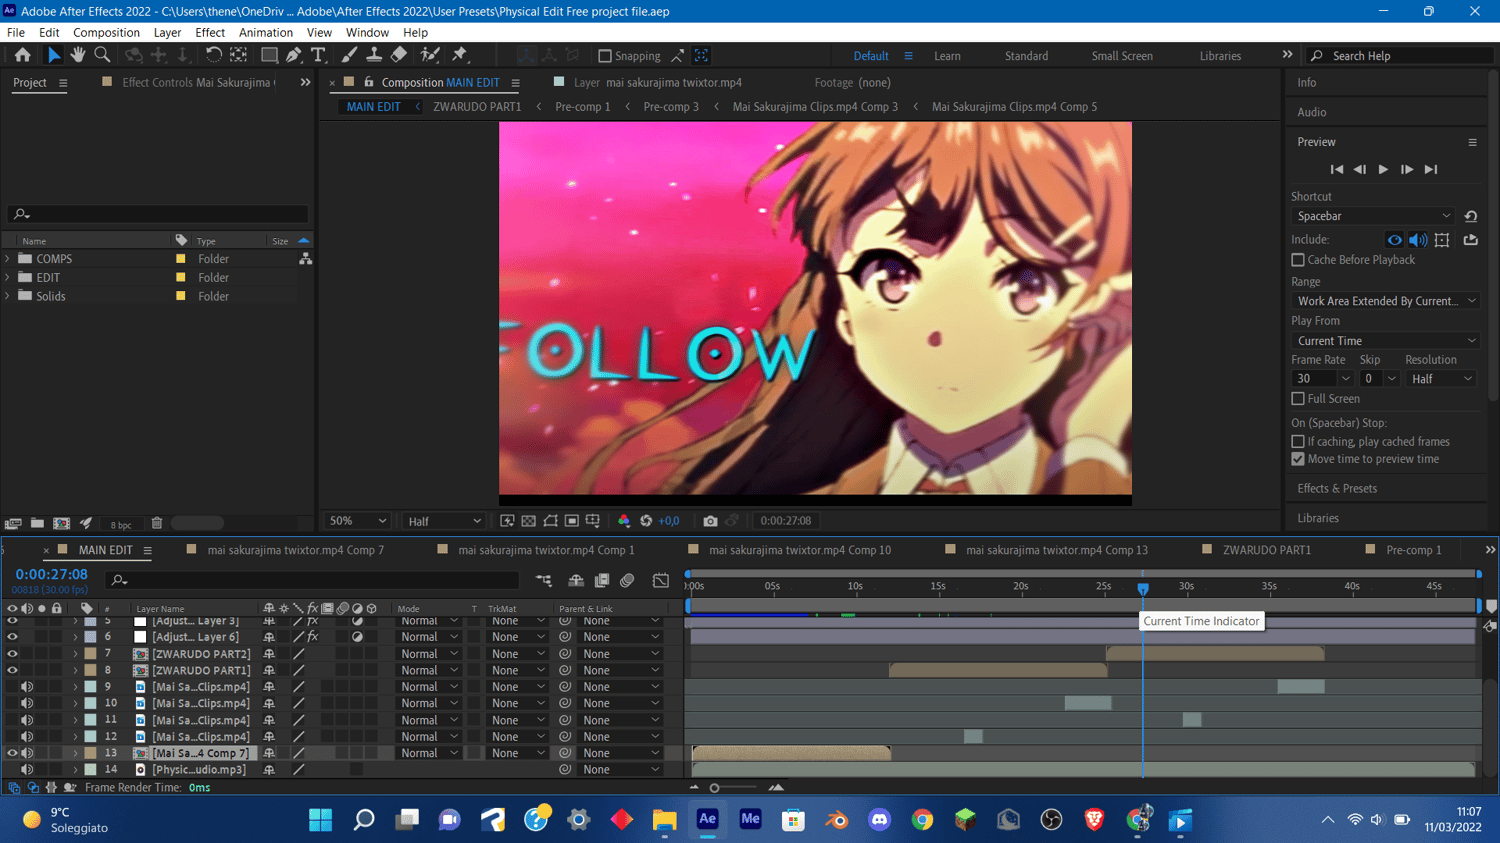Image resolution: width=1500 pixels, height=843 pixels.
Task: Hide the ZWARUDO PART1 layer video
Action: [x=12, y=671]
